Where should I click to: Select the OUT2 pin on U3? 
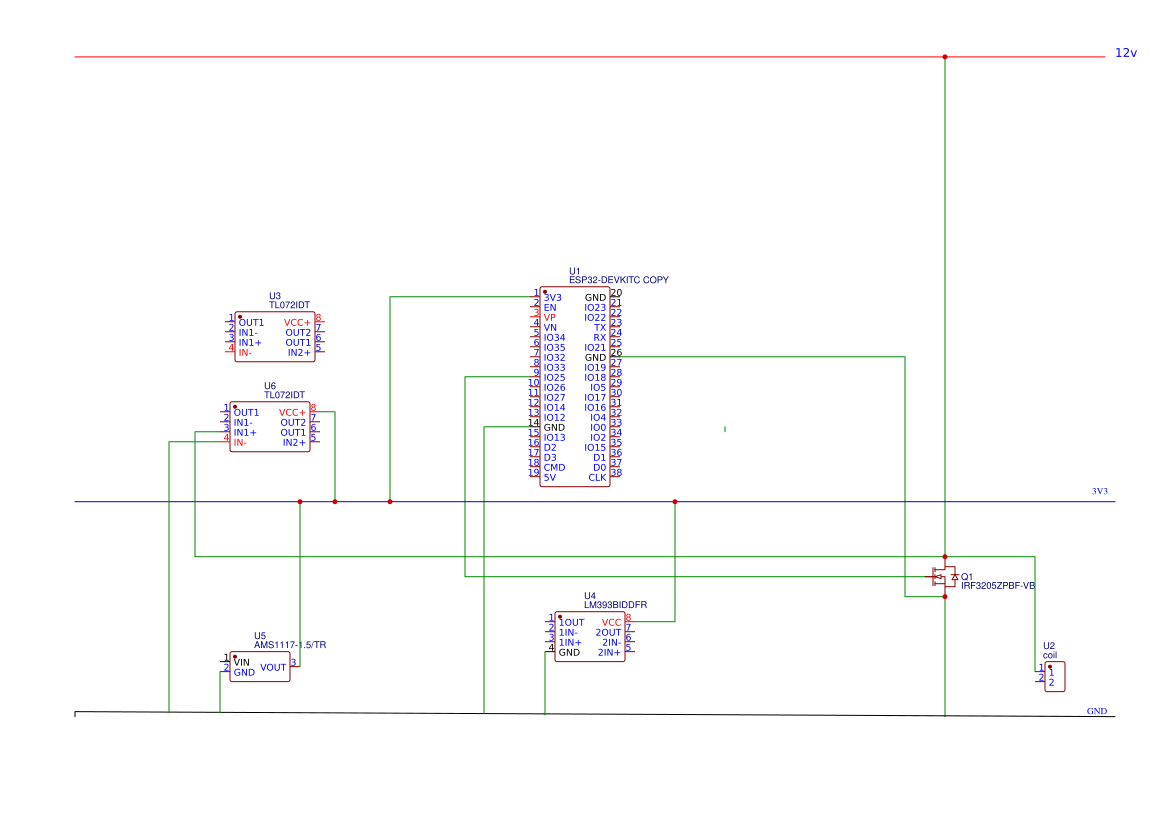298,333
